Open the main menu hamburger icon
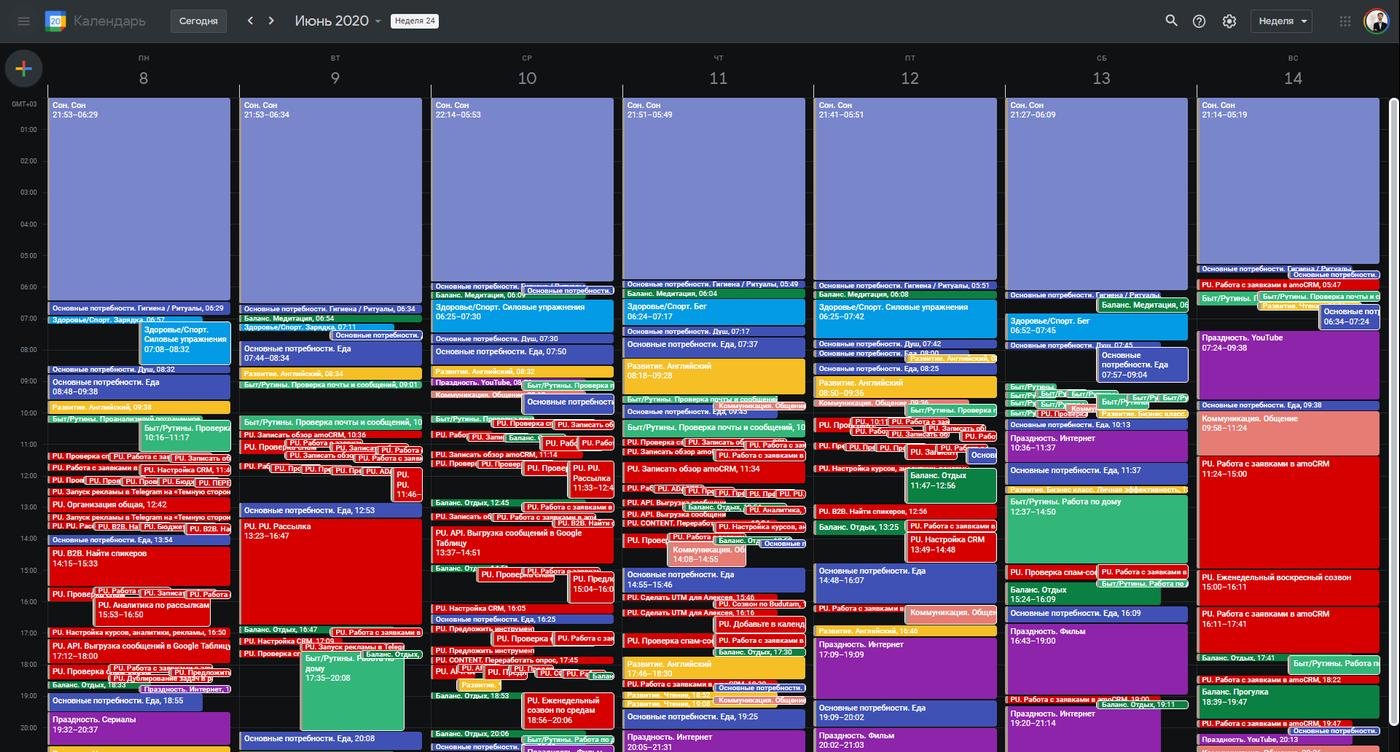 pos(23,21)
